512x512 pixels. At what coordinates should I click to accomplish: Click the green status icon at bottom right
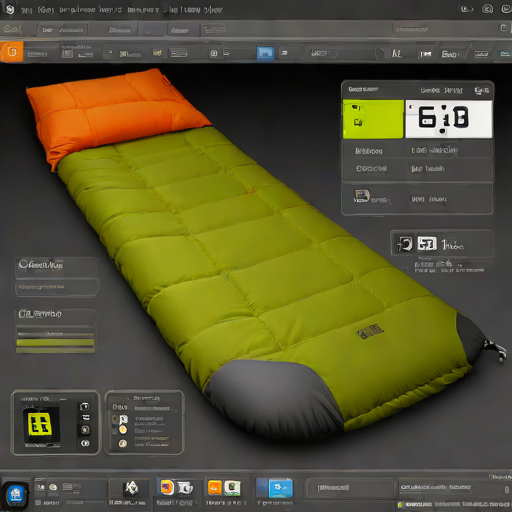(x=400, y=505)
